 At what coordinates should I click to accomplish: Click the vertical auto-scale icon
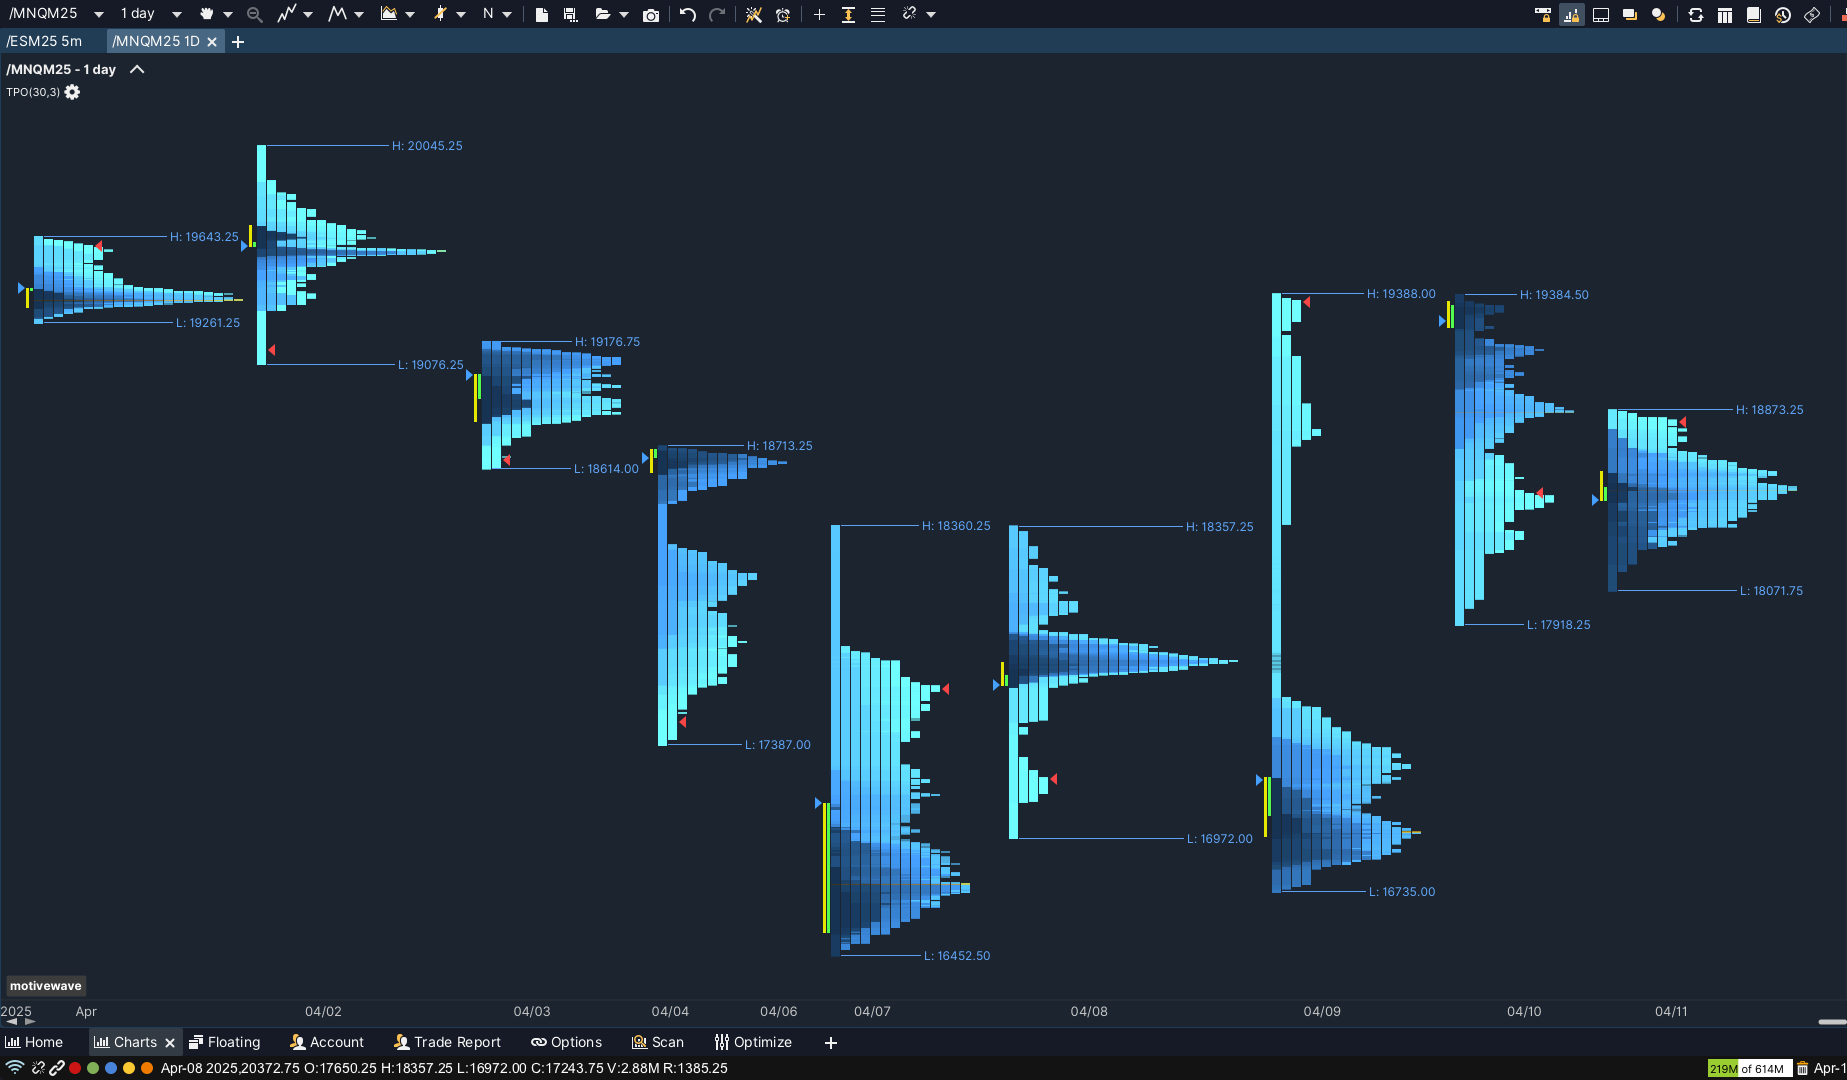click(848, 14)
